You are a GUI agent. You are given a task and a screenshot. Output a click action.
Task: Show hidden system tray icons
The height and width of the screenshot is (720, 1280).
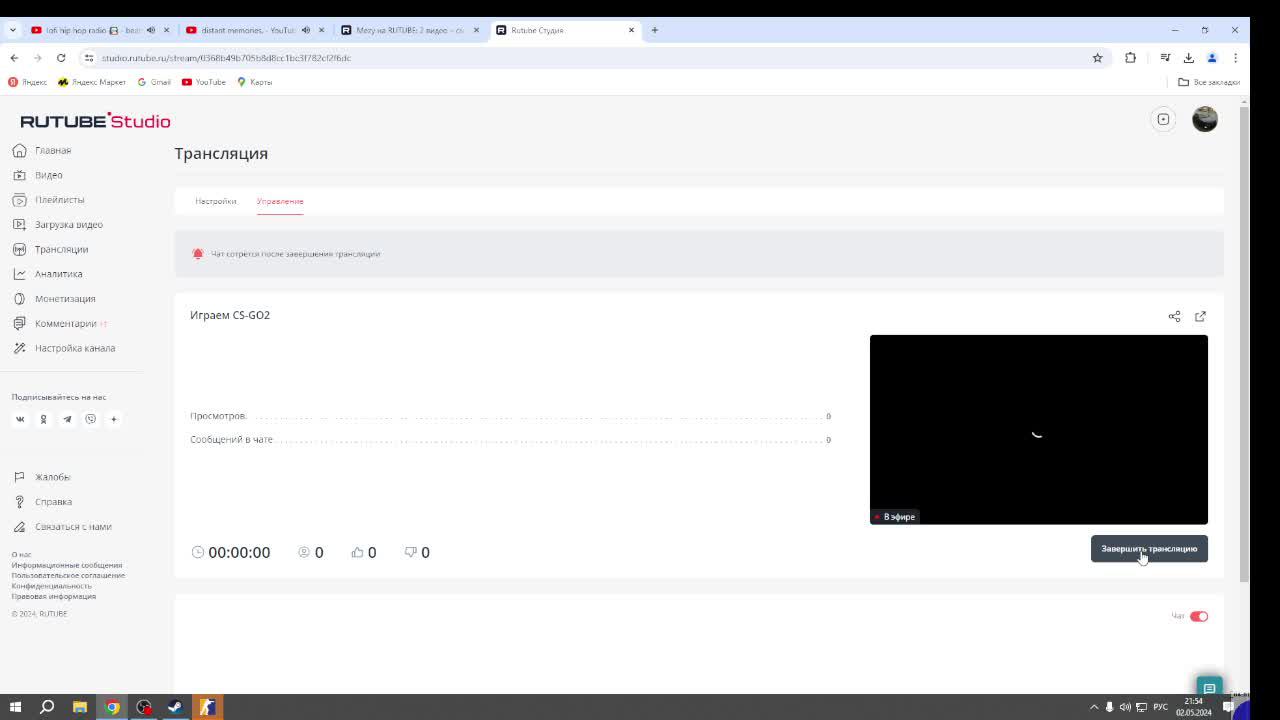pyautogui.click(x=1093, y=707)
